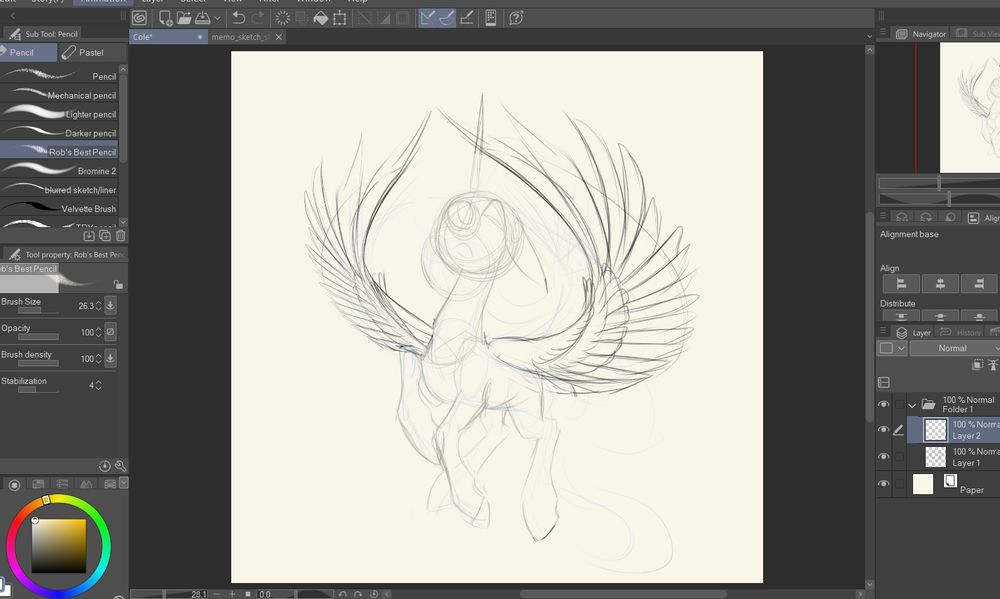Hide Layer 1 with eye icon
This screenshot has height=599, width=1000.
tap(883, 457)
